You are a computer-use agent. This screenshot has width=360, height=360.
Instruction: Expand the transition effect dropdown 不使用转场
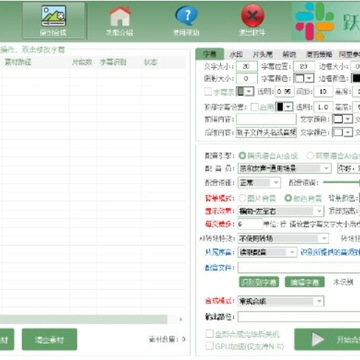tap(283, 238)
